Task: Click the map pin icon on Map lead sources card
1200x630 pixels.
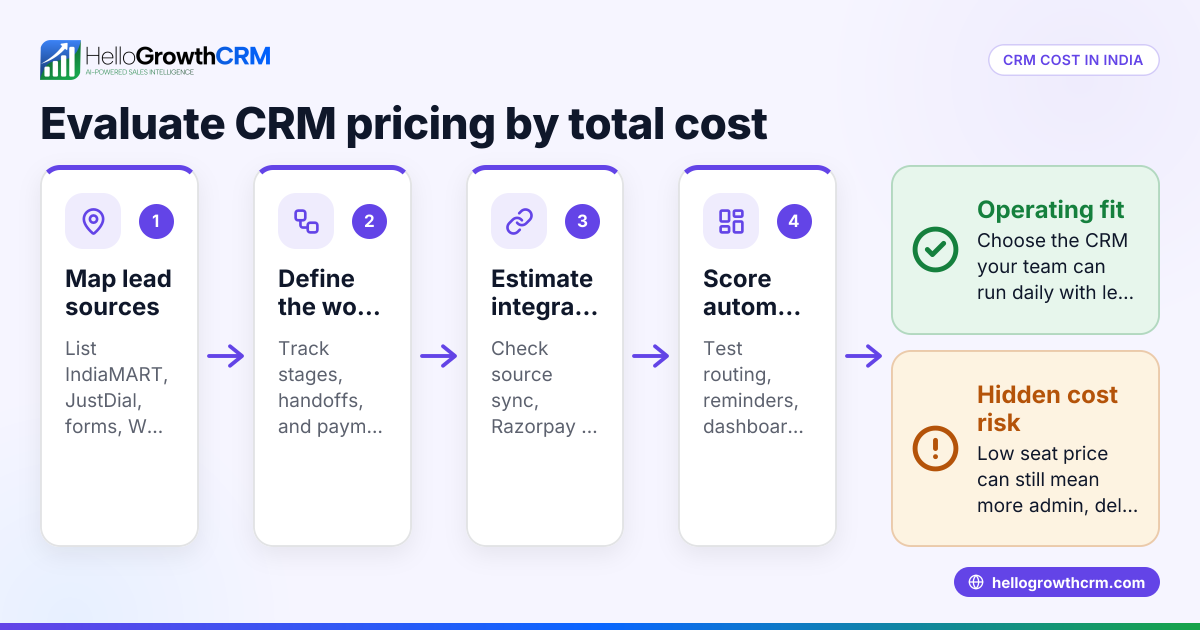Action: click(93, 221)
